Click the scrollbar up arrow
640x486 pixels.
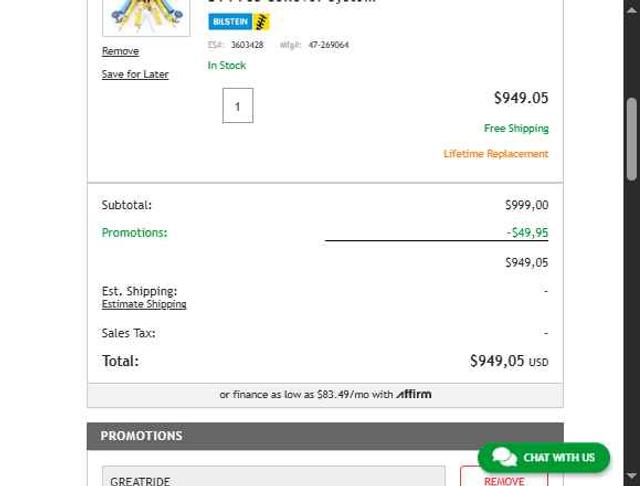coord(631,8)
